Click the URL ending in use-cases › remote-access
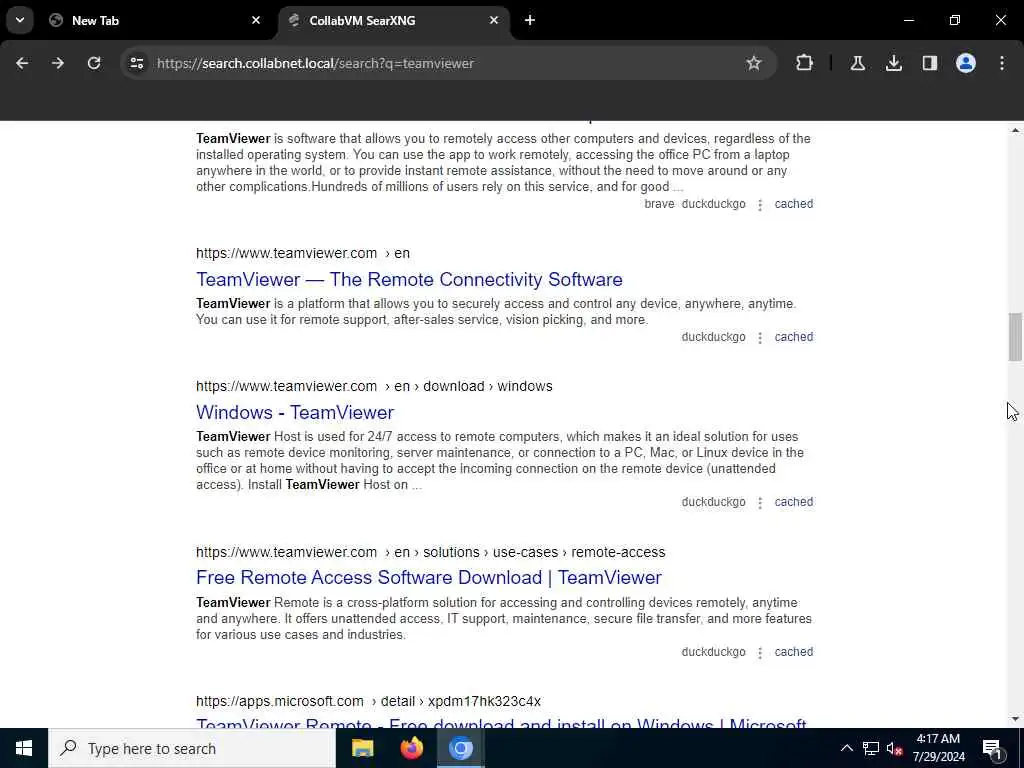 (430, 552)
